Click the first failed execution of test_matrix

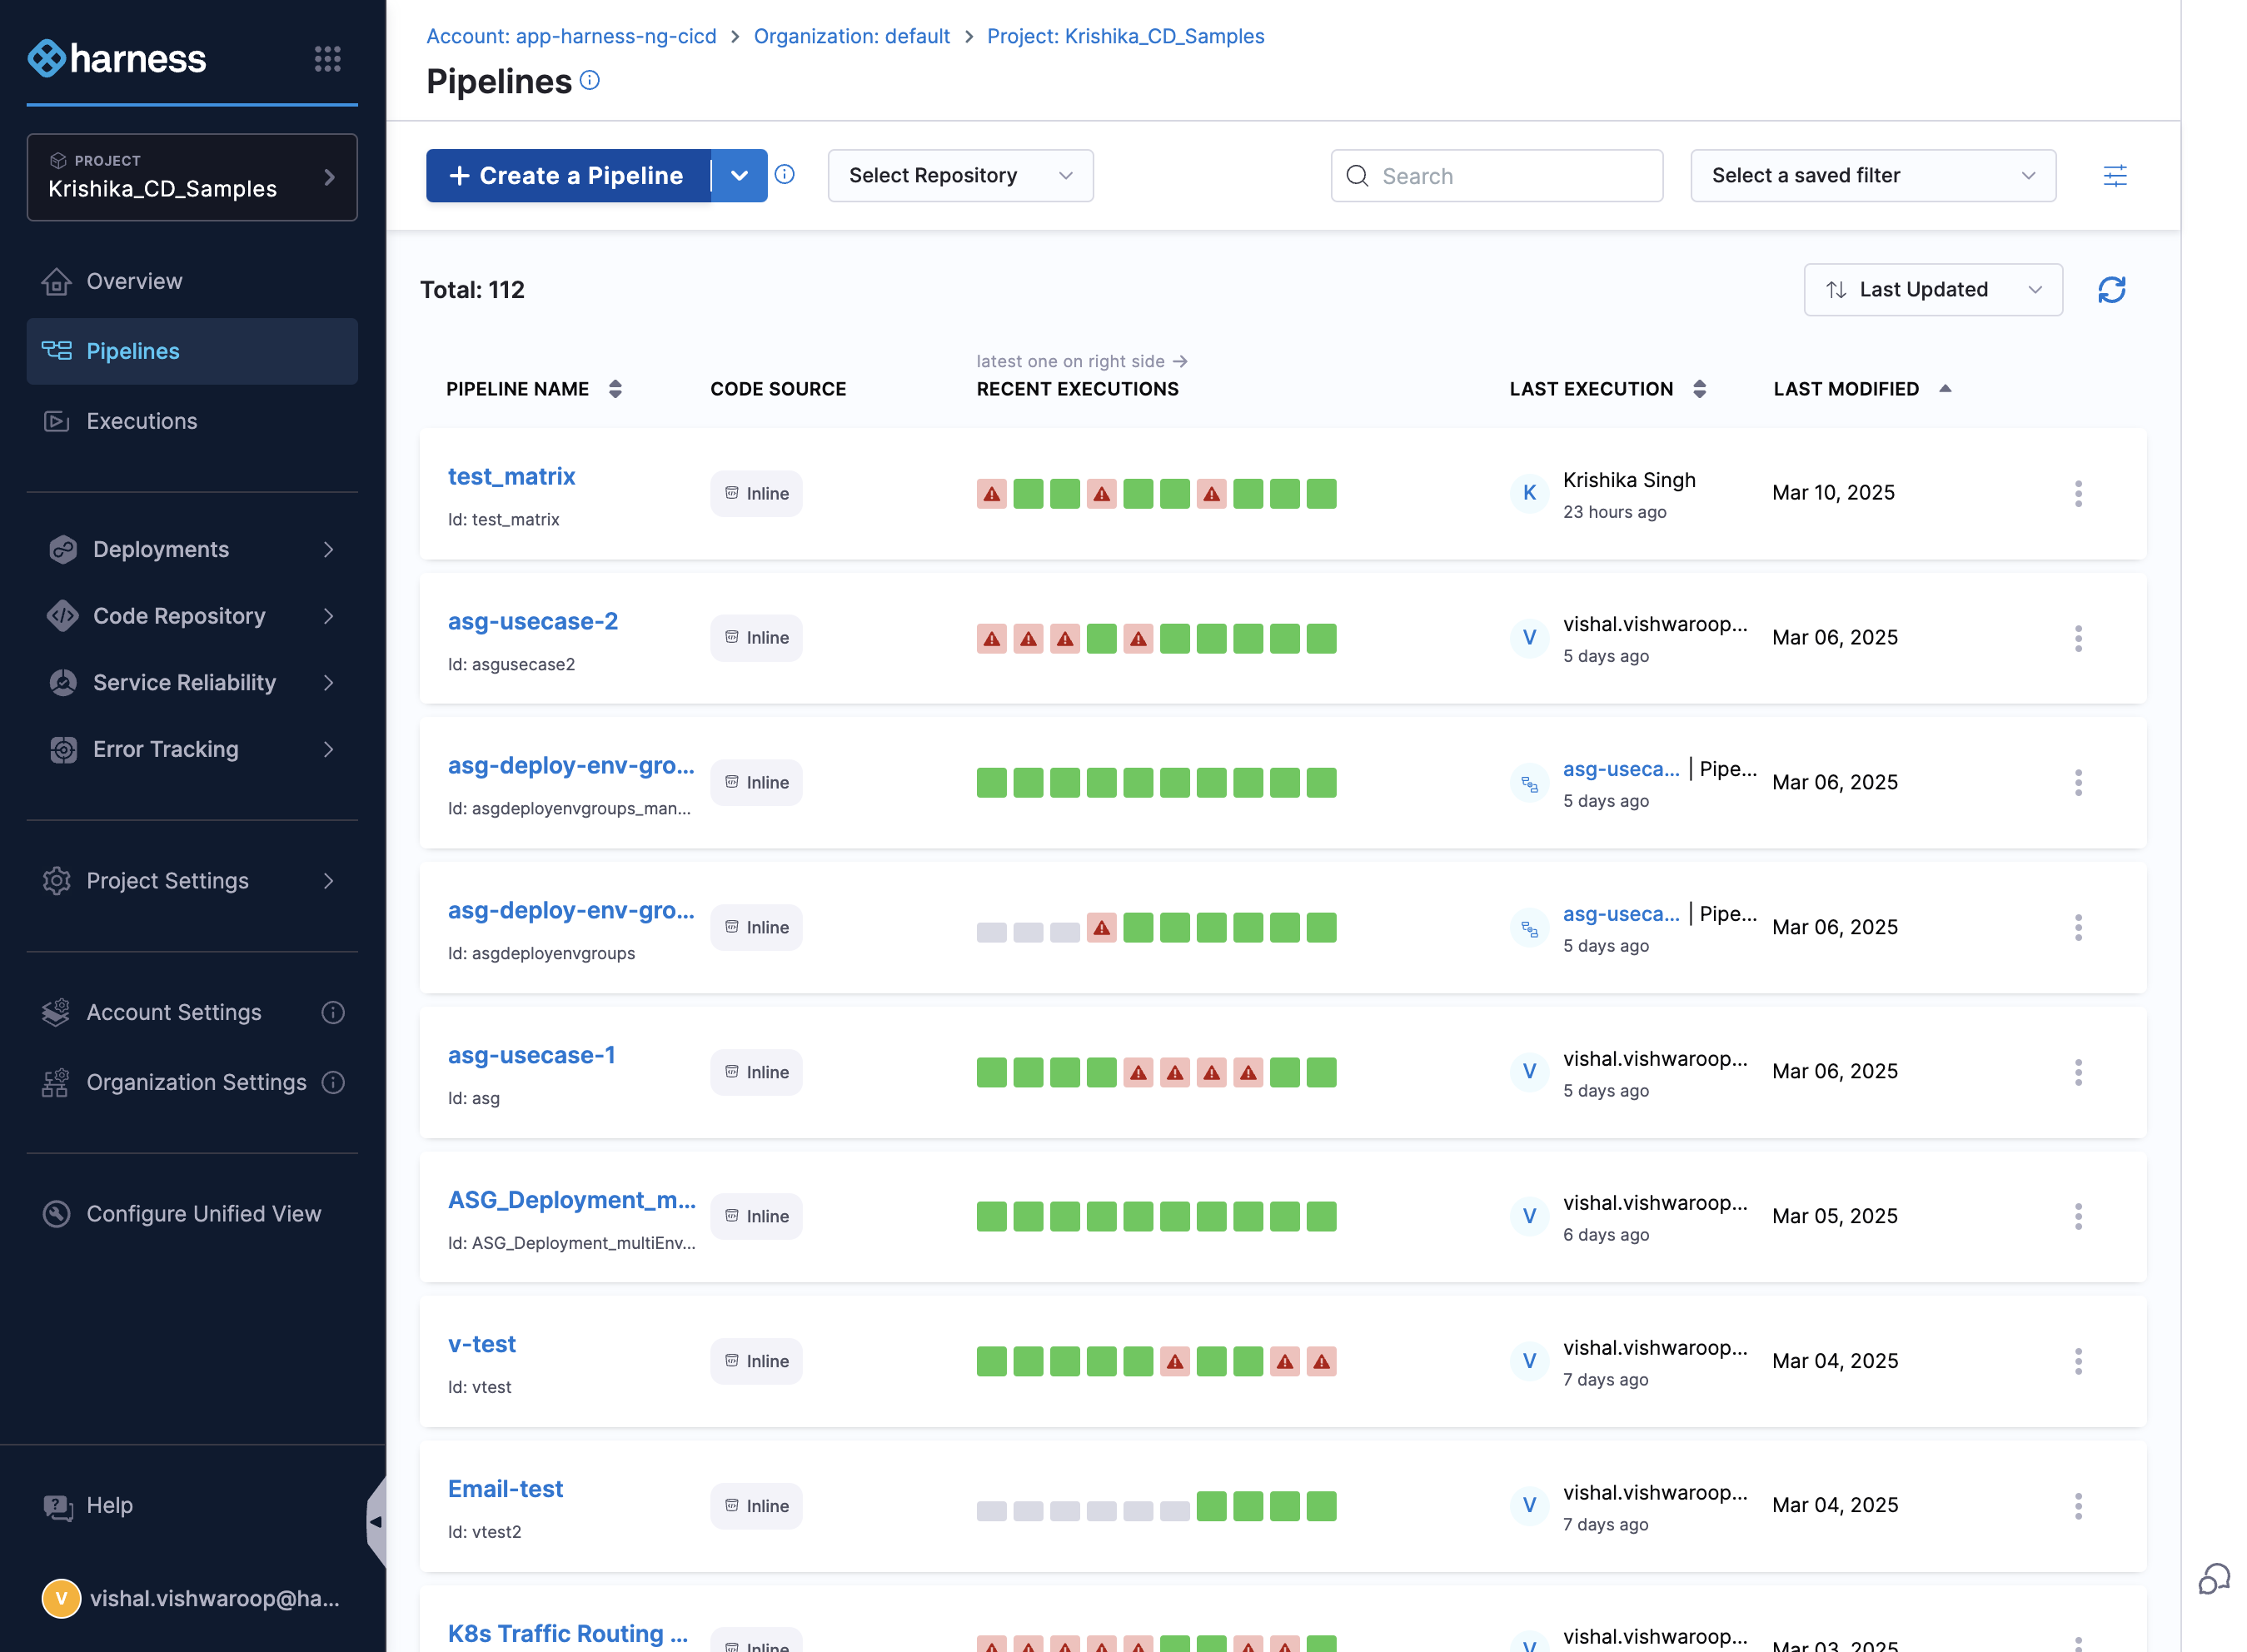tap(991, 494)
